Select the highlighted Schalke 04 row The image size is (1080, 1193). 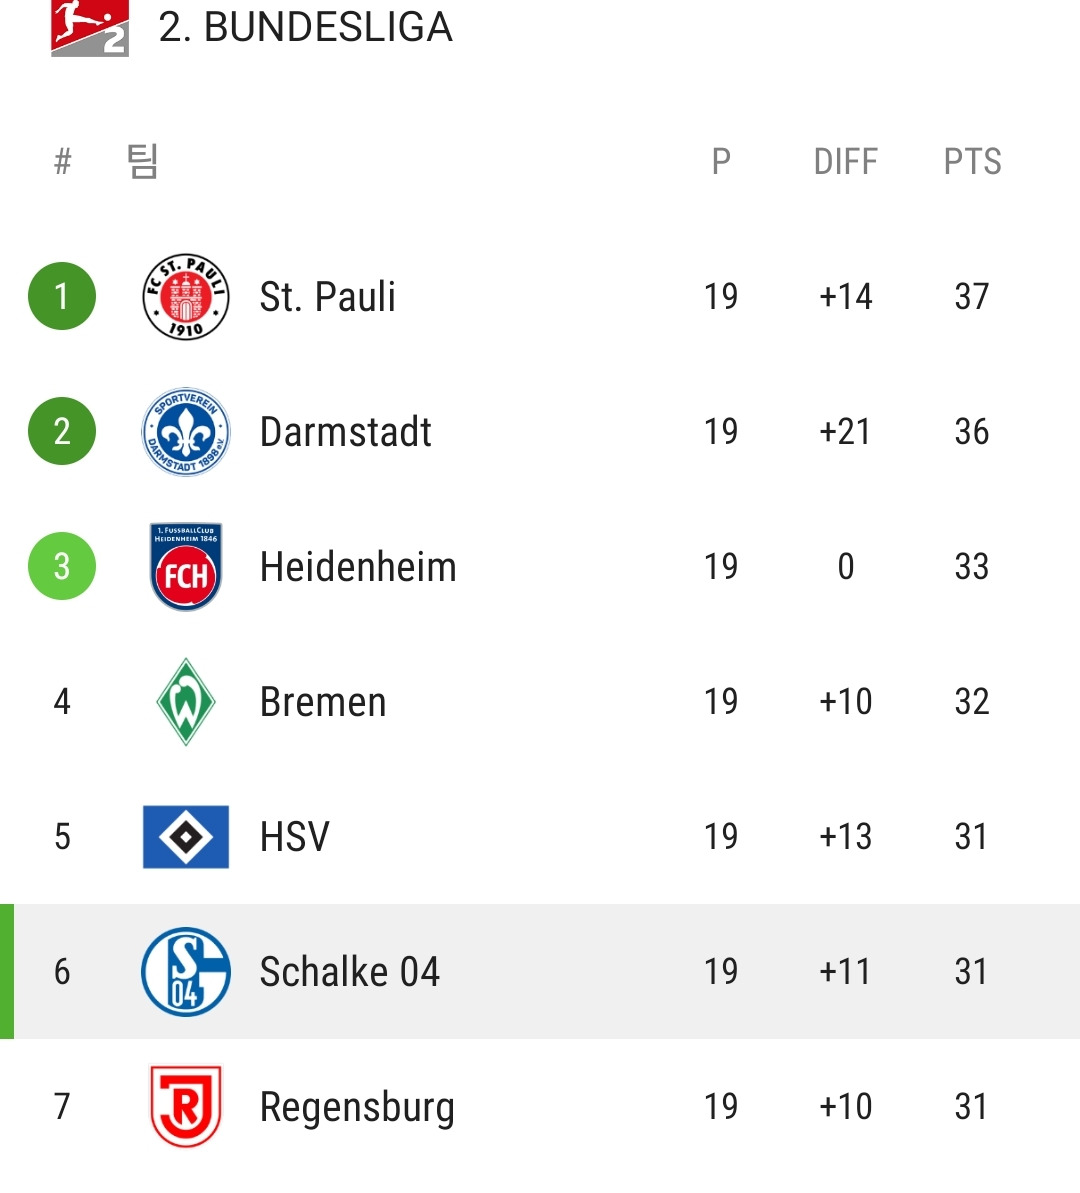point(540,972)
